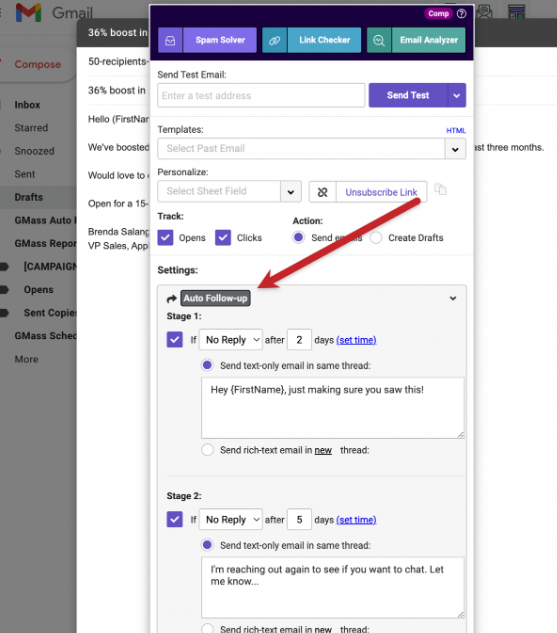This screenshot has height=633, width=557.
Task: Click the Stage 1 days number field
Action: [299, 340]
